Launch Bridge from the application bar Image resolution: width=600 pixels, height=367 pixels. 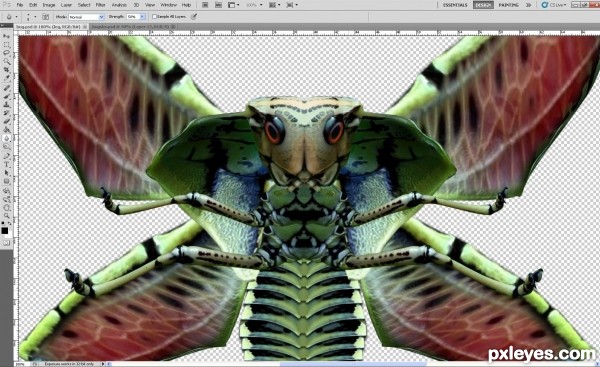pyautogui.click(x=205, y=5)
